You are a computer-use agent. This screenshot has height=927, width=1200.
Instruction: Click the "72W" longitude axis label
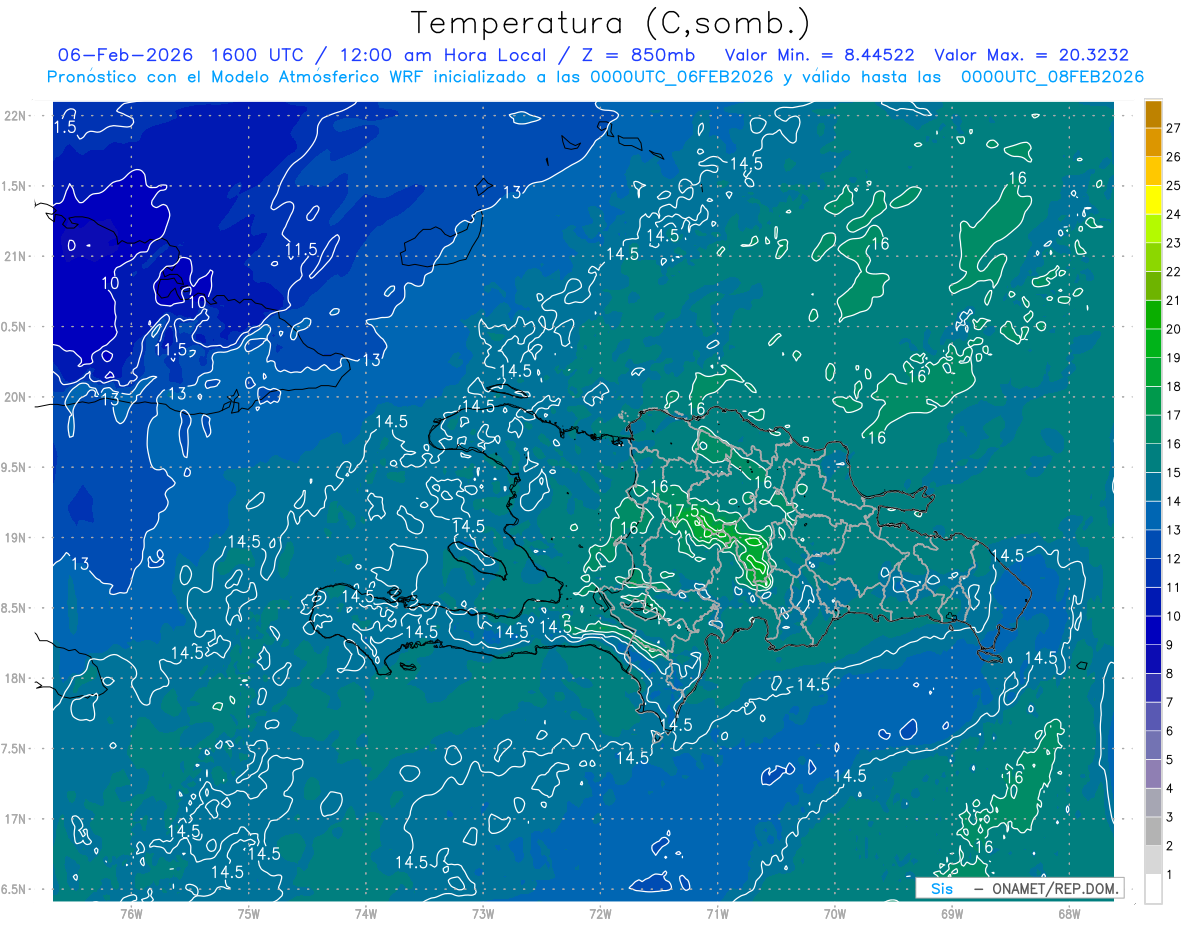tap(600, 913)
